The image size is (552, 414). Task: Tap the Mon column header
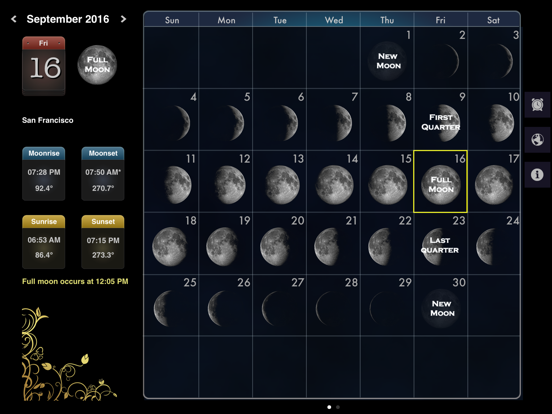[x=226, y=20]
